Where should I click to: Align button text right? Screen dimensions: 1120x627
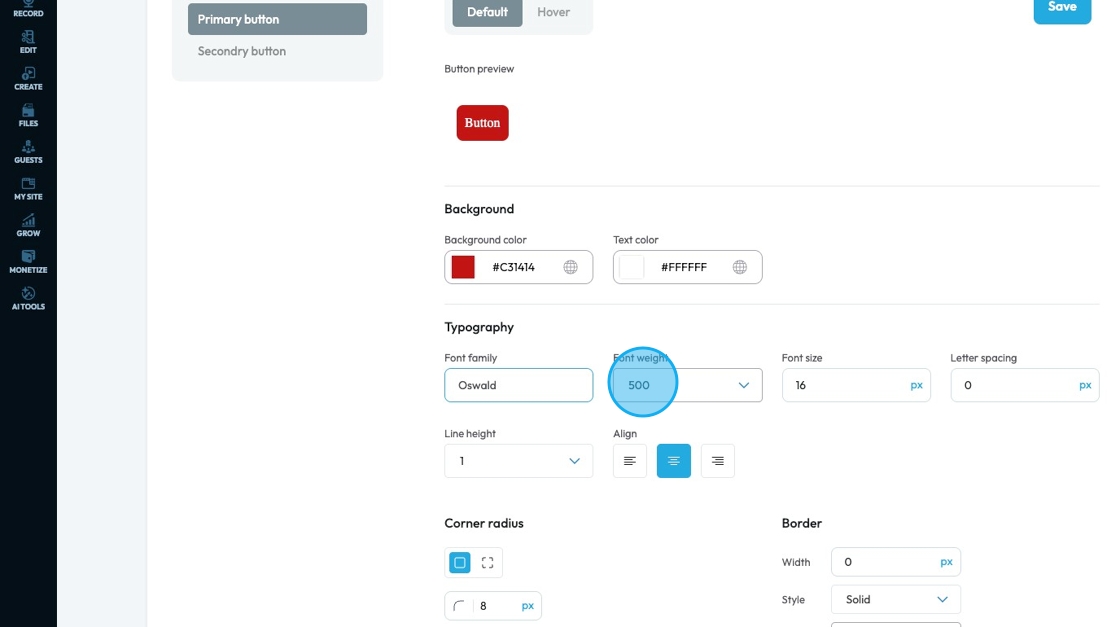(717, 461)
